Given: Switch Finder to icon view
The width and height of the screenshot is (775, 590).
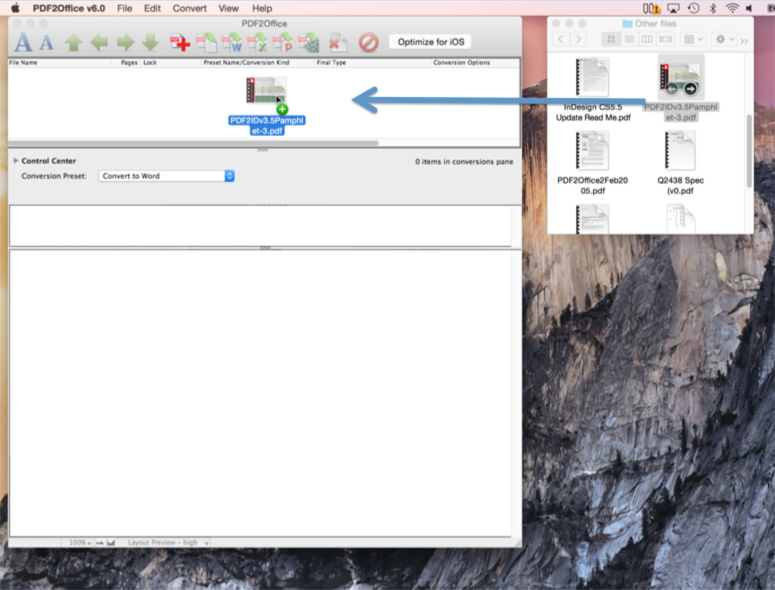Looking at the screenshot, I should coord(611,39).
